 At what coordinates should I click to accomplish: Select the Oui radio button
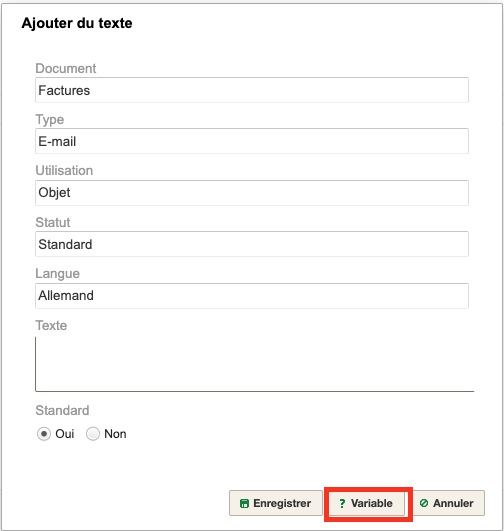click(44, 434)
